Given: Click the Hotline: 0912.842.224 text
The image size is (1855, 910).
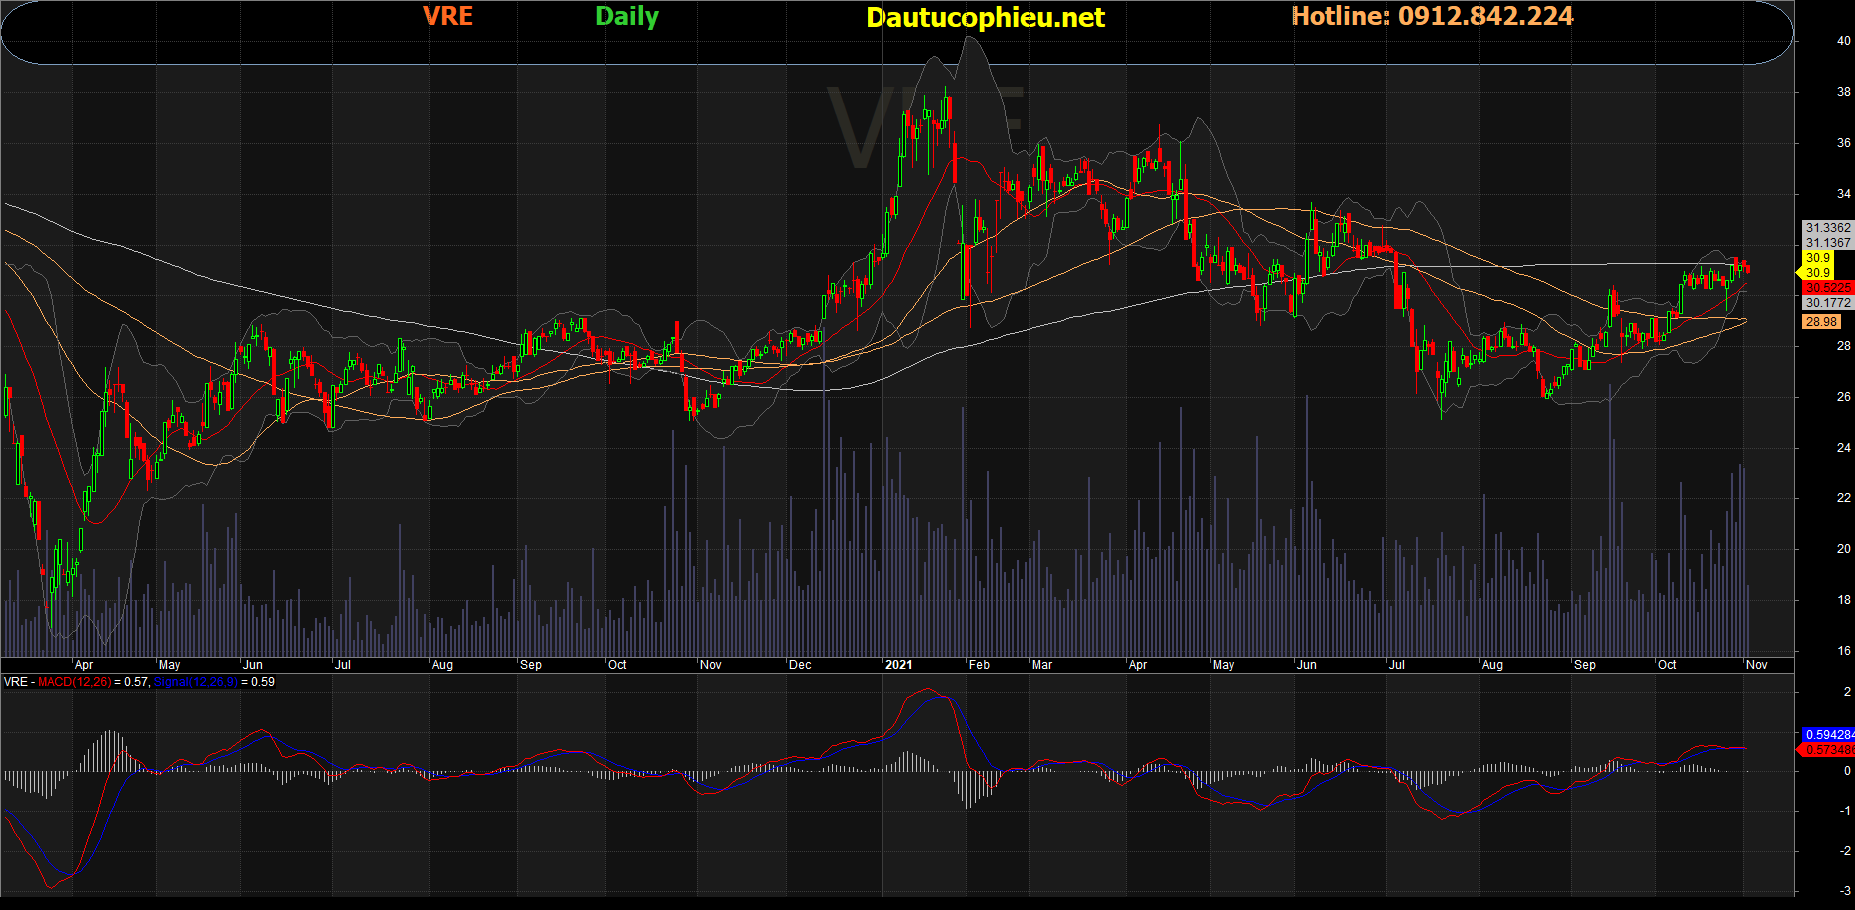Looking at the screenshot, I should pos(1432,16).
